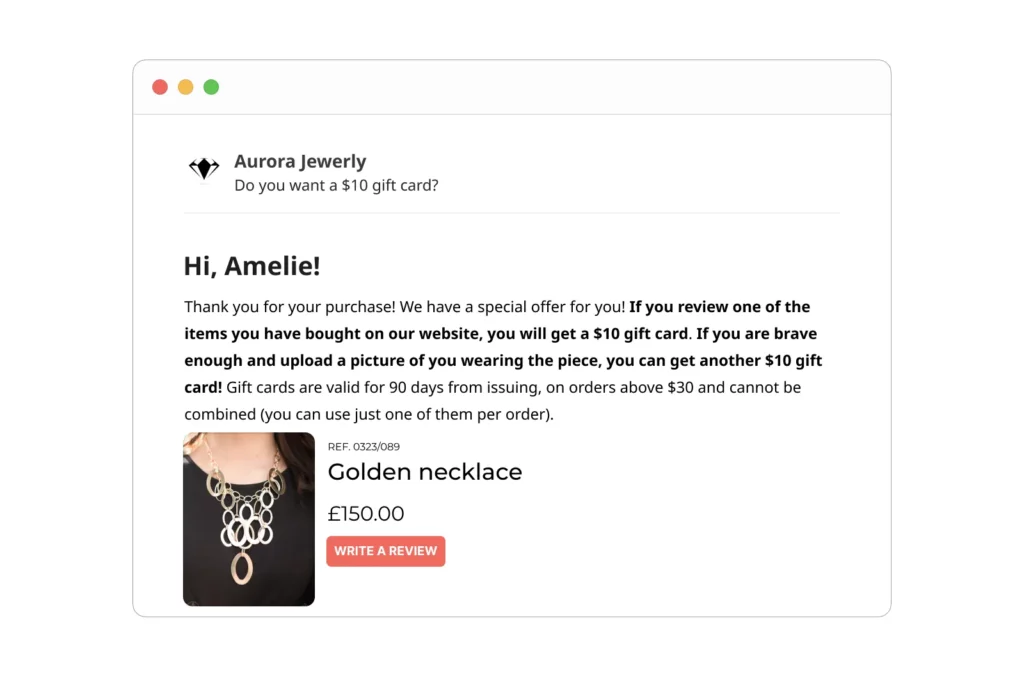This screenshot has height=678, width=1024.
Task: Click the sender name Aurora Jewerly
Action: coord(299,161)
